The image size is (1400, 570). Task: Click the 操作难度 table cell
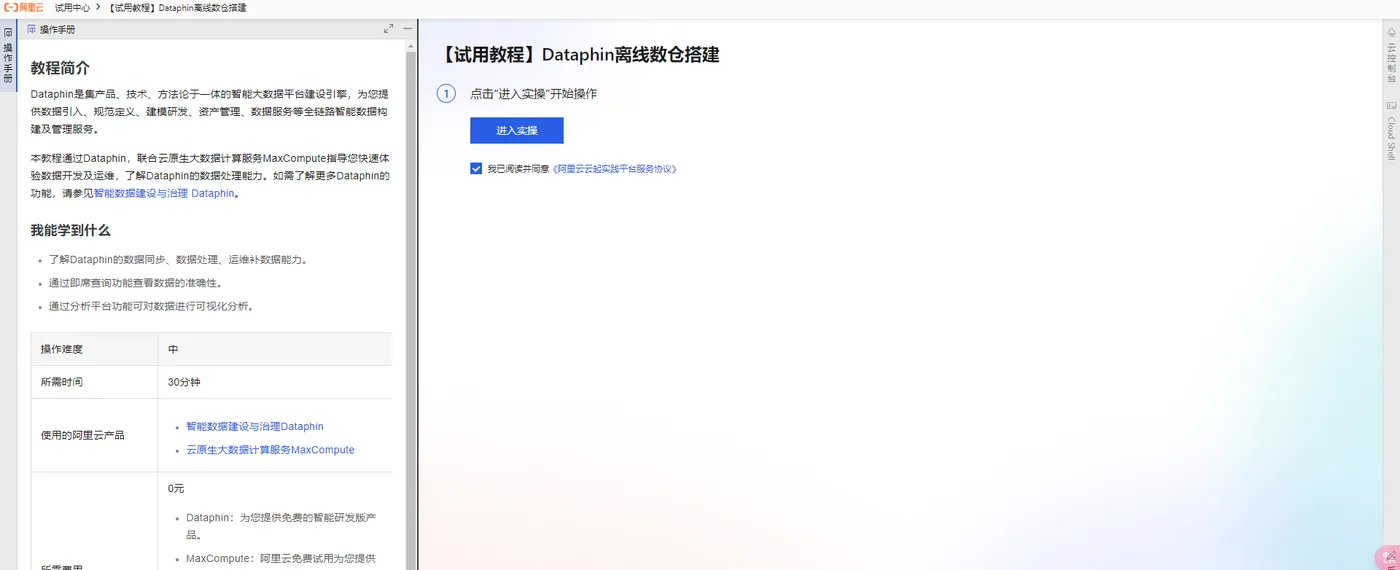coord(94,349)
